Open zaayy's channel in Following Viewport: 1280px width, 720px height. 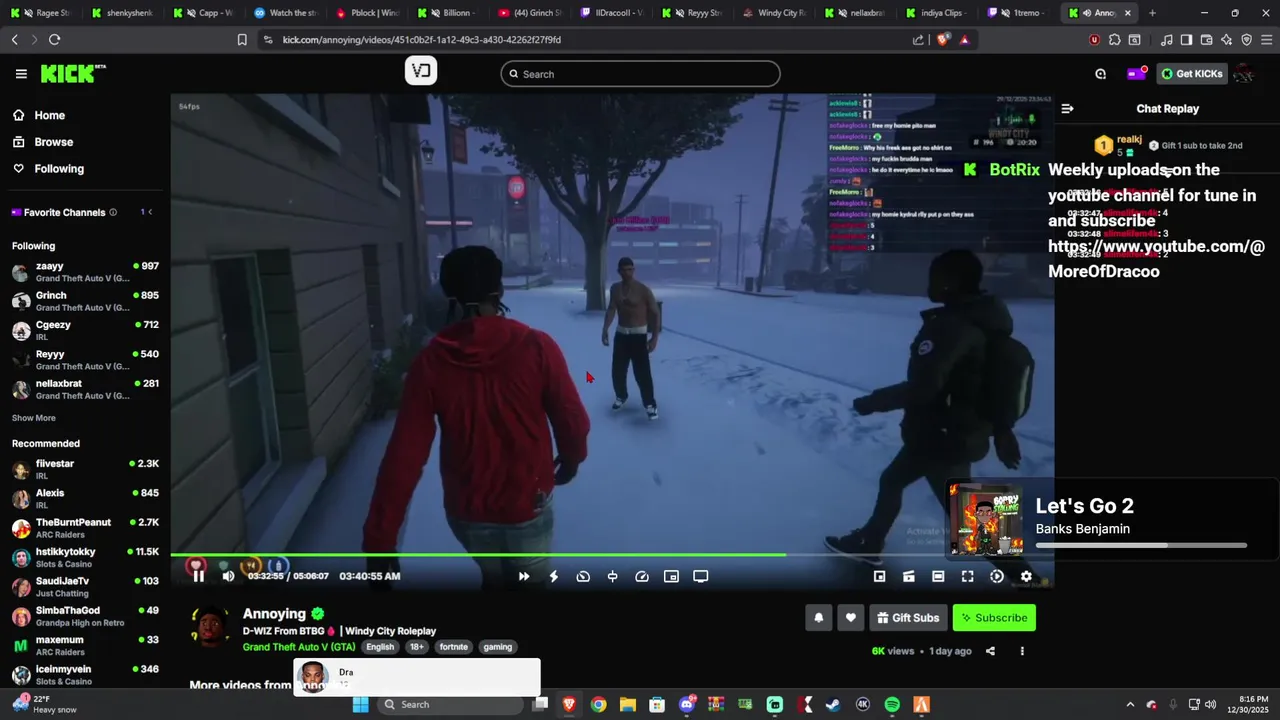tap(85, 272)
